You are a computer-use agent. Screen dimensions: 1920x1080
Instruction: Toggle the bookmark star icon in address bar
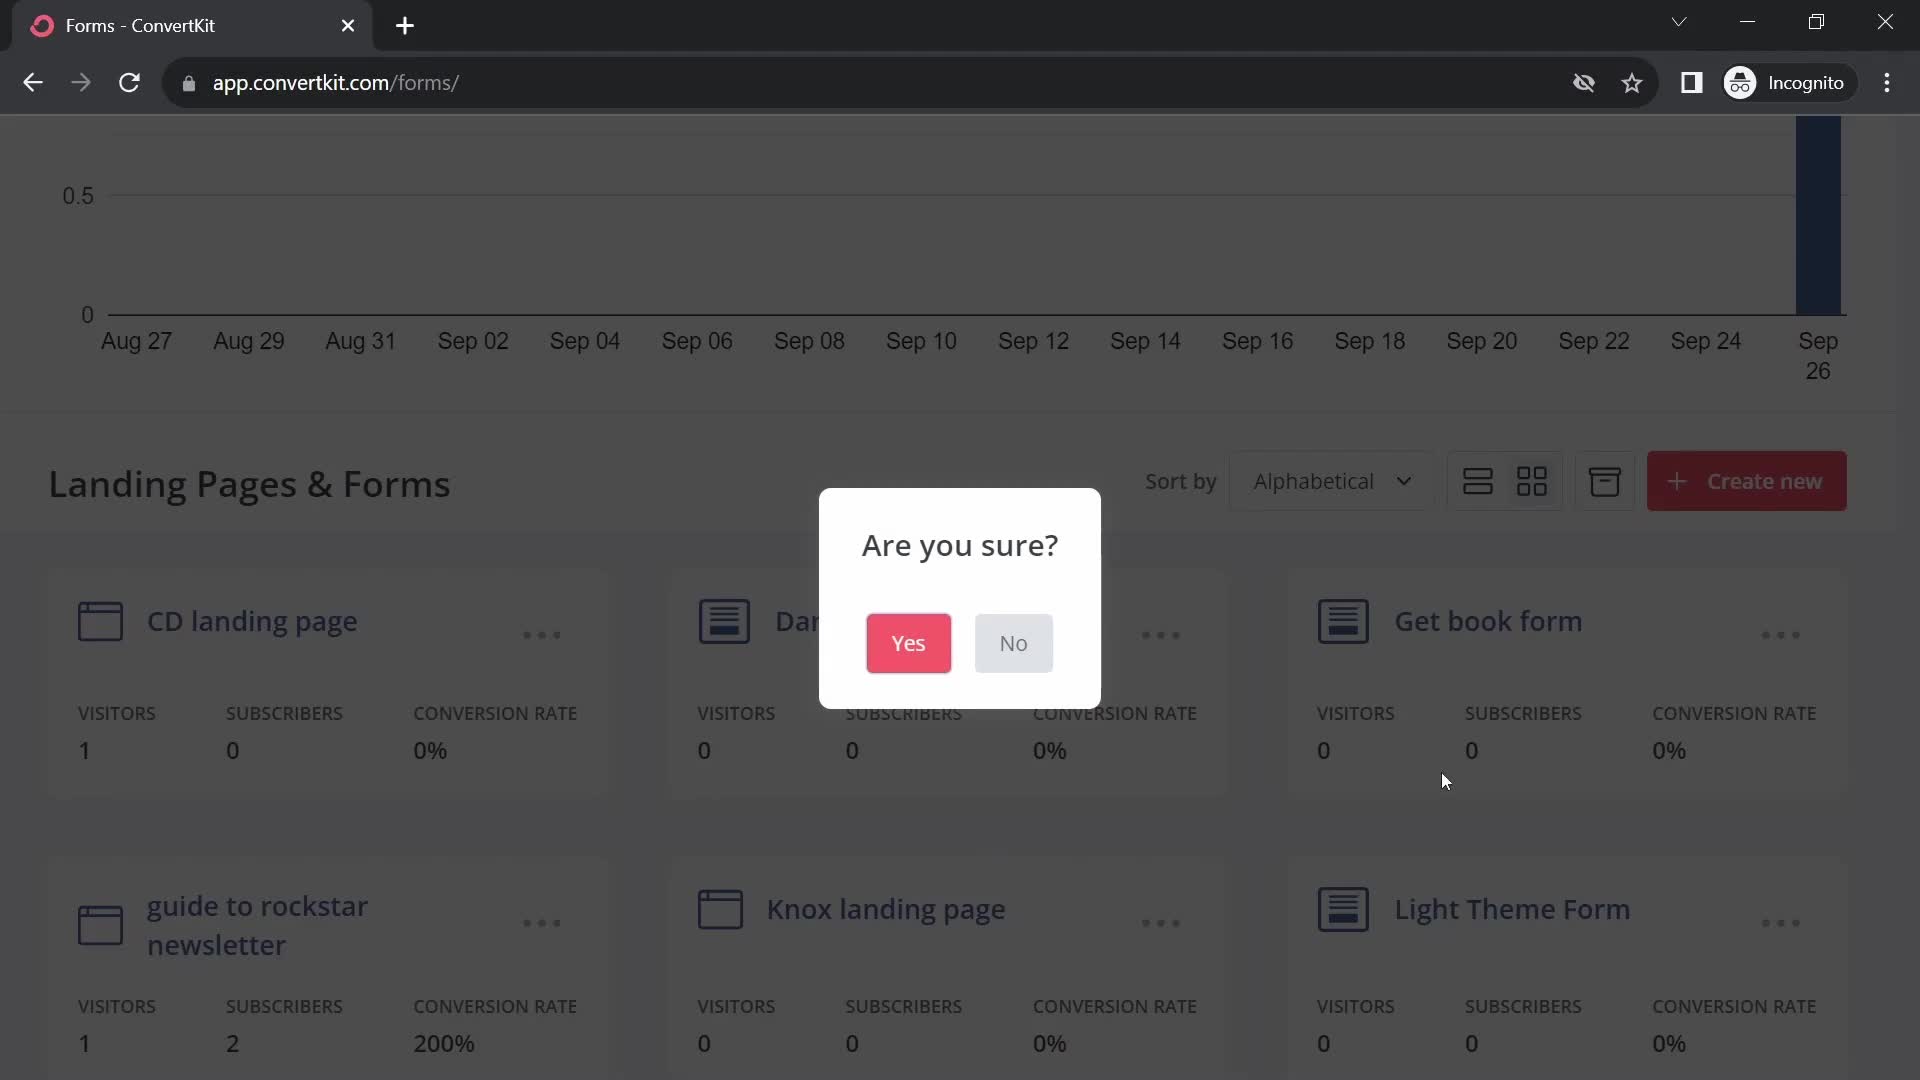tap(1633, 83)
